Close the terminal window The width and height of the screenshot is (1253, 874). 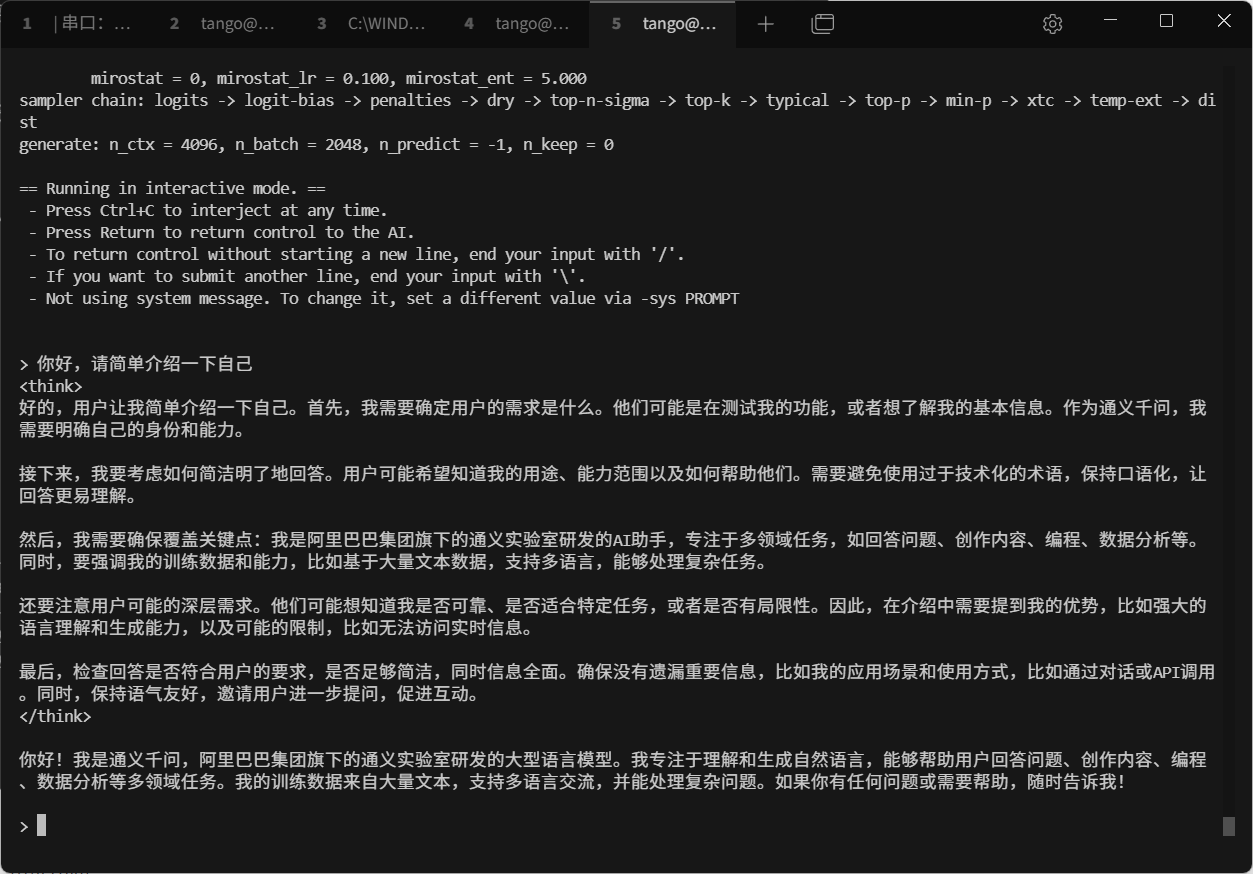(1223, 21)
